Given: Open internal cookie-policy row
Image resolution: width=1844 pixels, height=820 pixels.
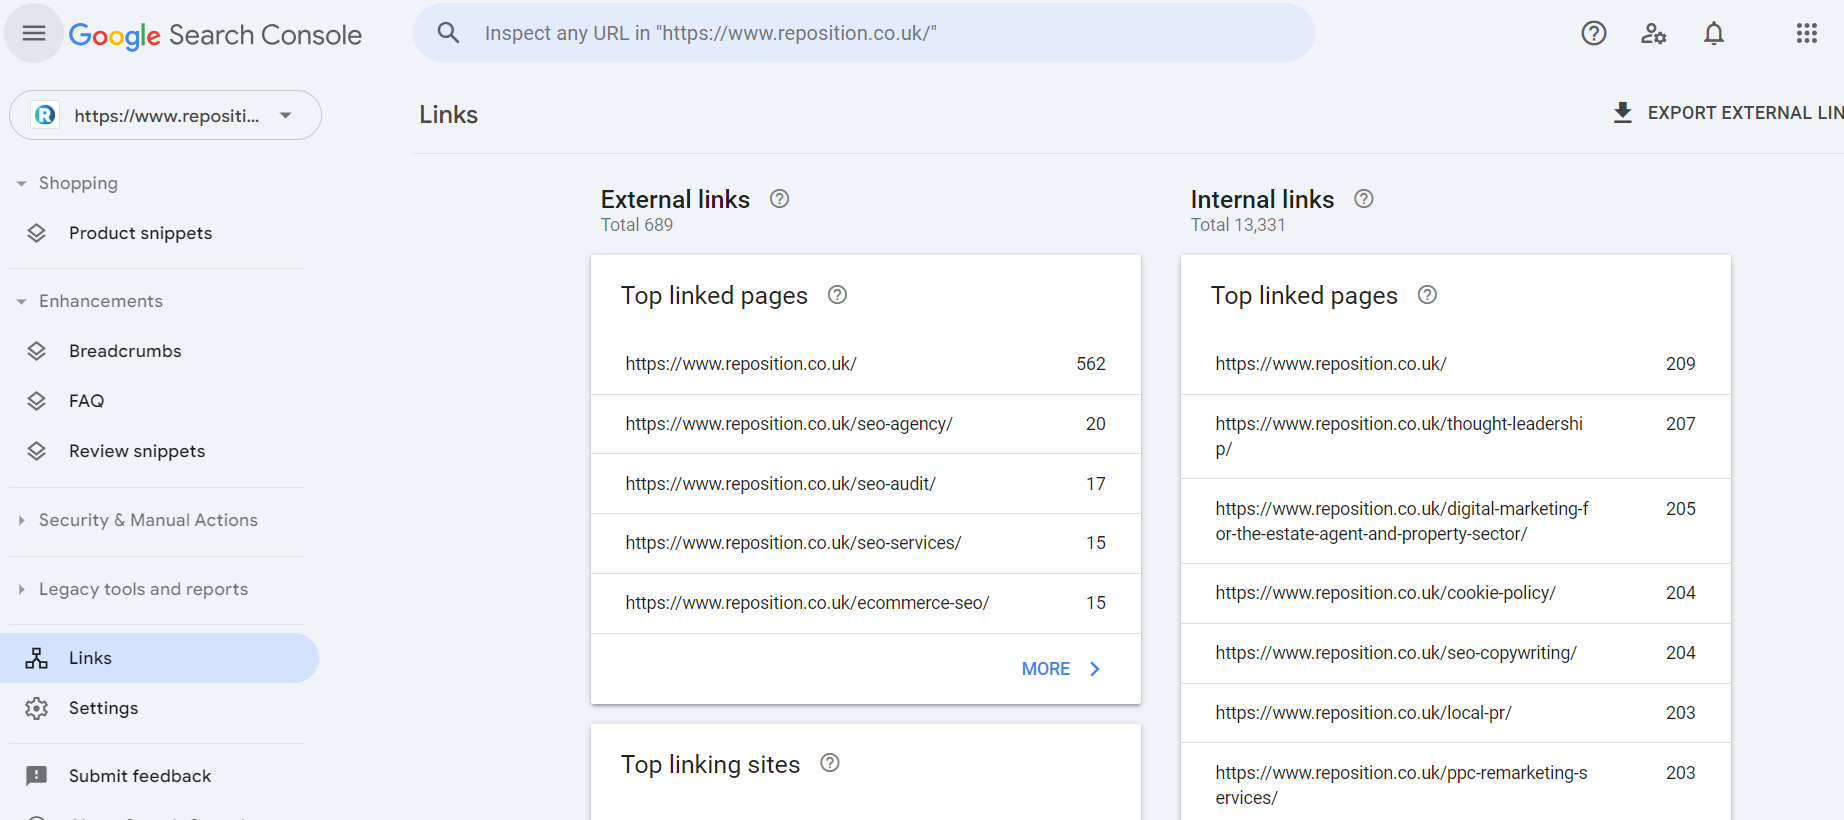Looking at the screenshot, I should pos(1456,593).
